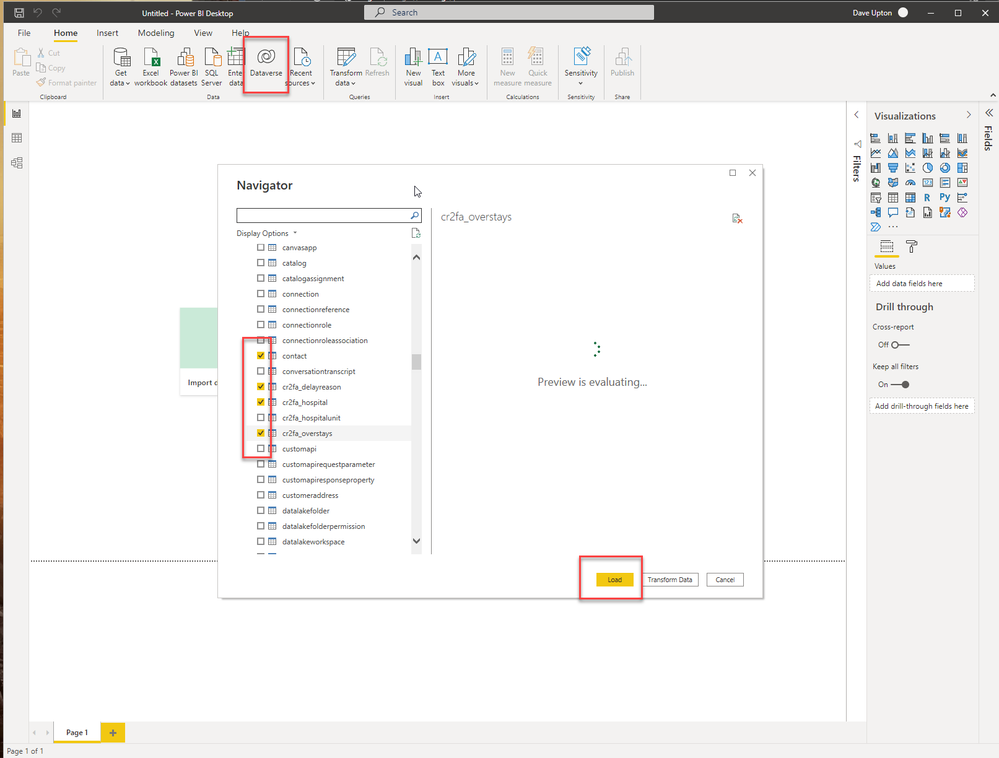Select the Python visual icon
999x758 pixels.
point(944,197)
